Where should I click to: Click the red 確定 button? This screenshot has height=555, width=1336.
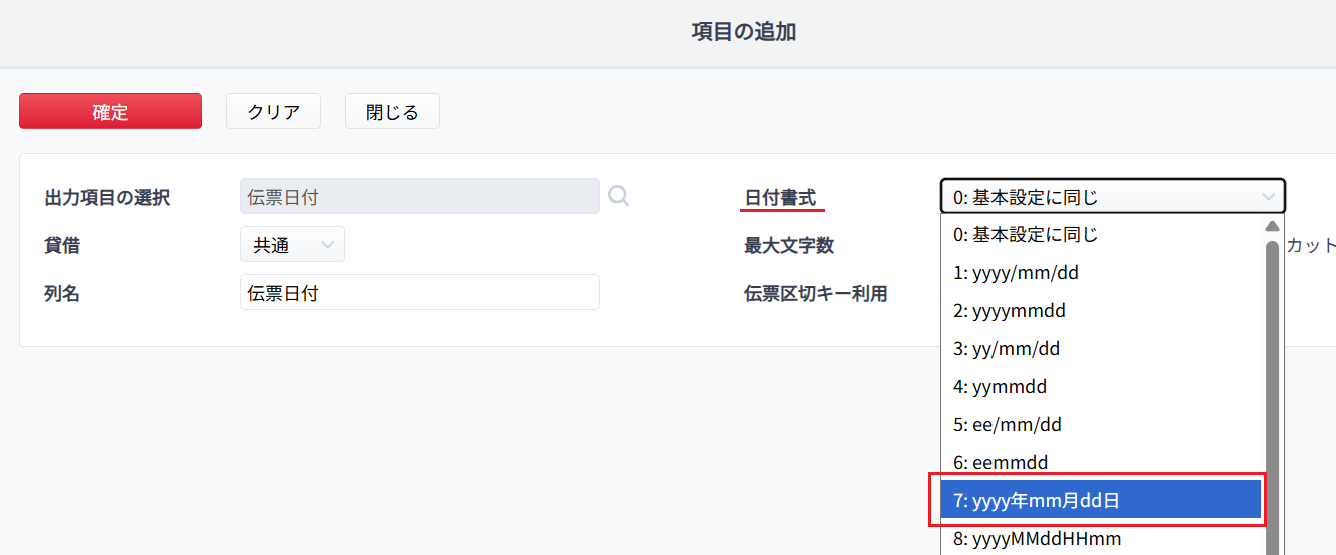pyautogui.click(x=110, y=111)
